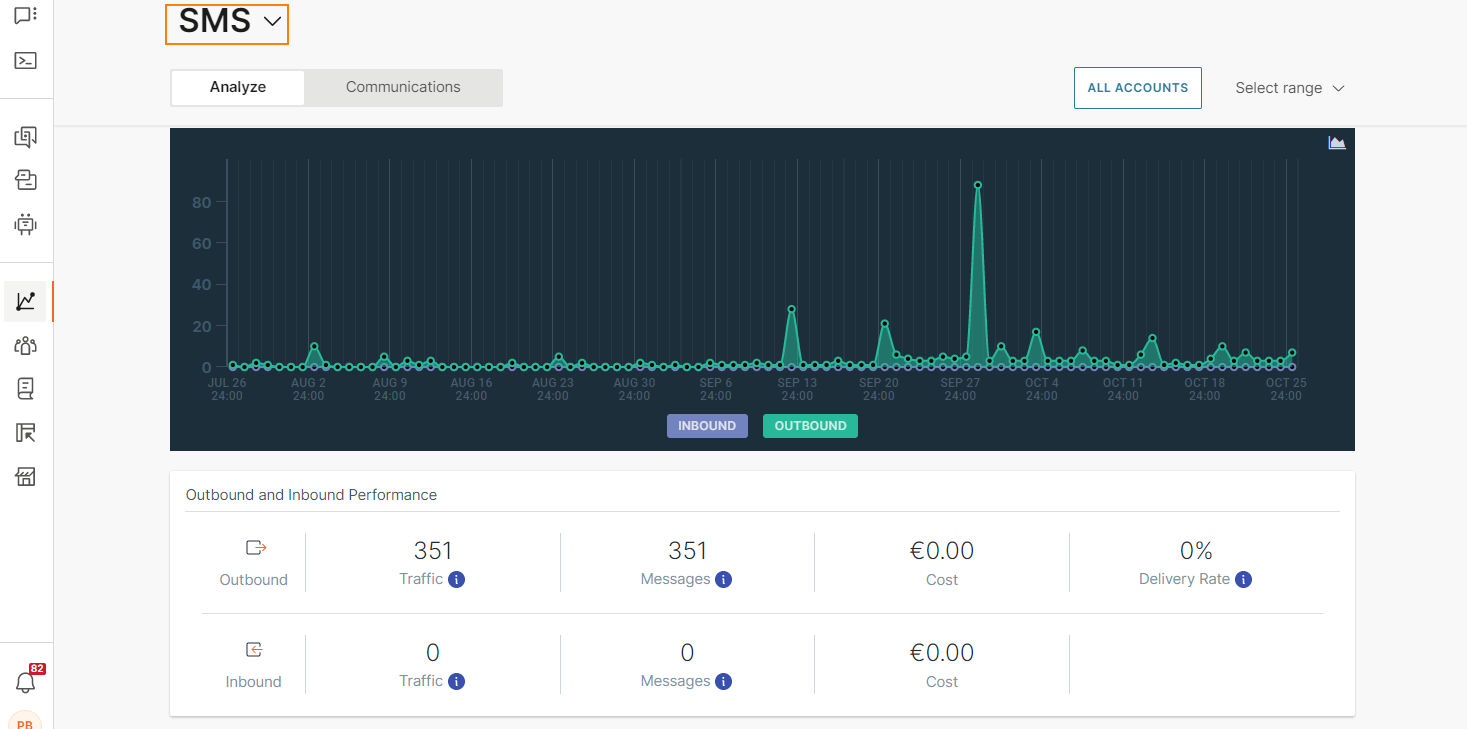Screen dimensions: 1467x729
Task: Click info icon beside Inbound Messages
Action: click(723, 682)
